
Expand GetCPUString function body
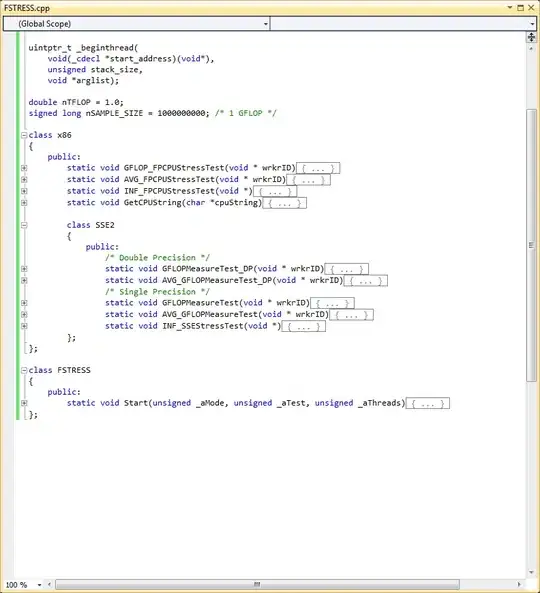24,203
